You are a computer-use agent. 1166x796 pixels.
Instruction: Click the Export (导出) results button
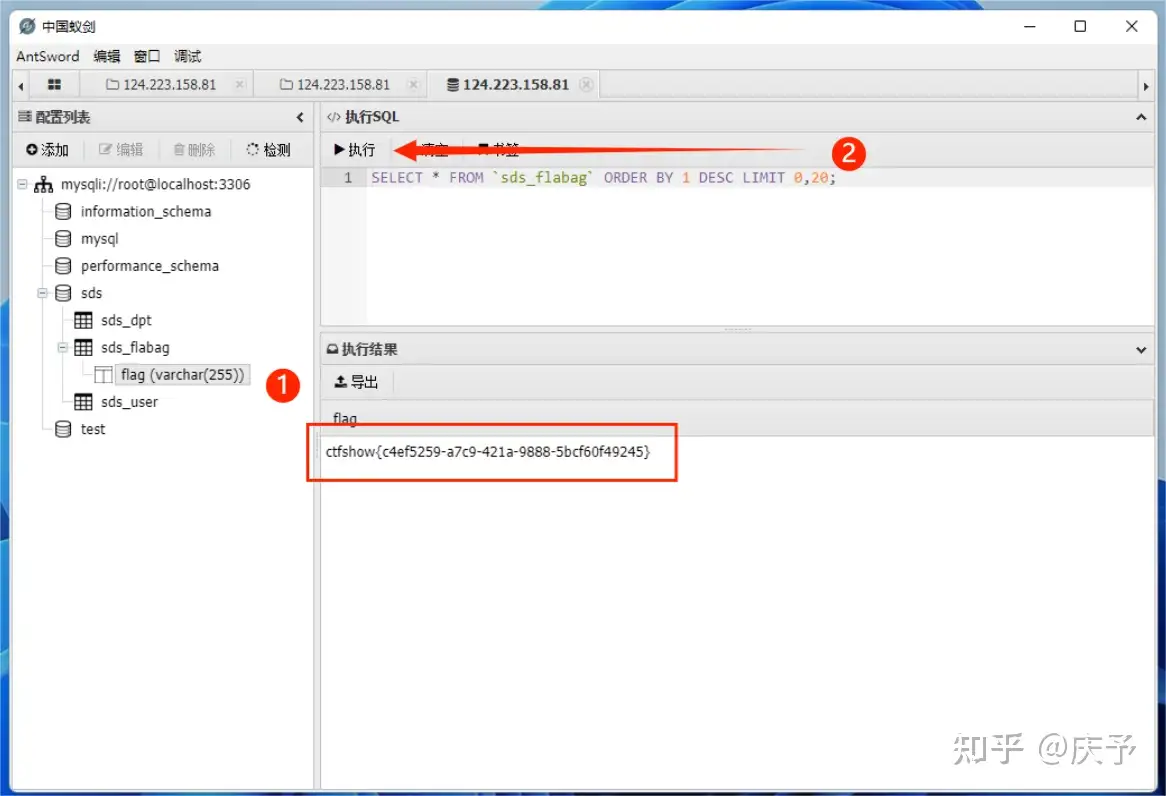point(356,382)
